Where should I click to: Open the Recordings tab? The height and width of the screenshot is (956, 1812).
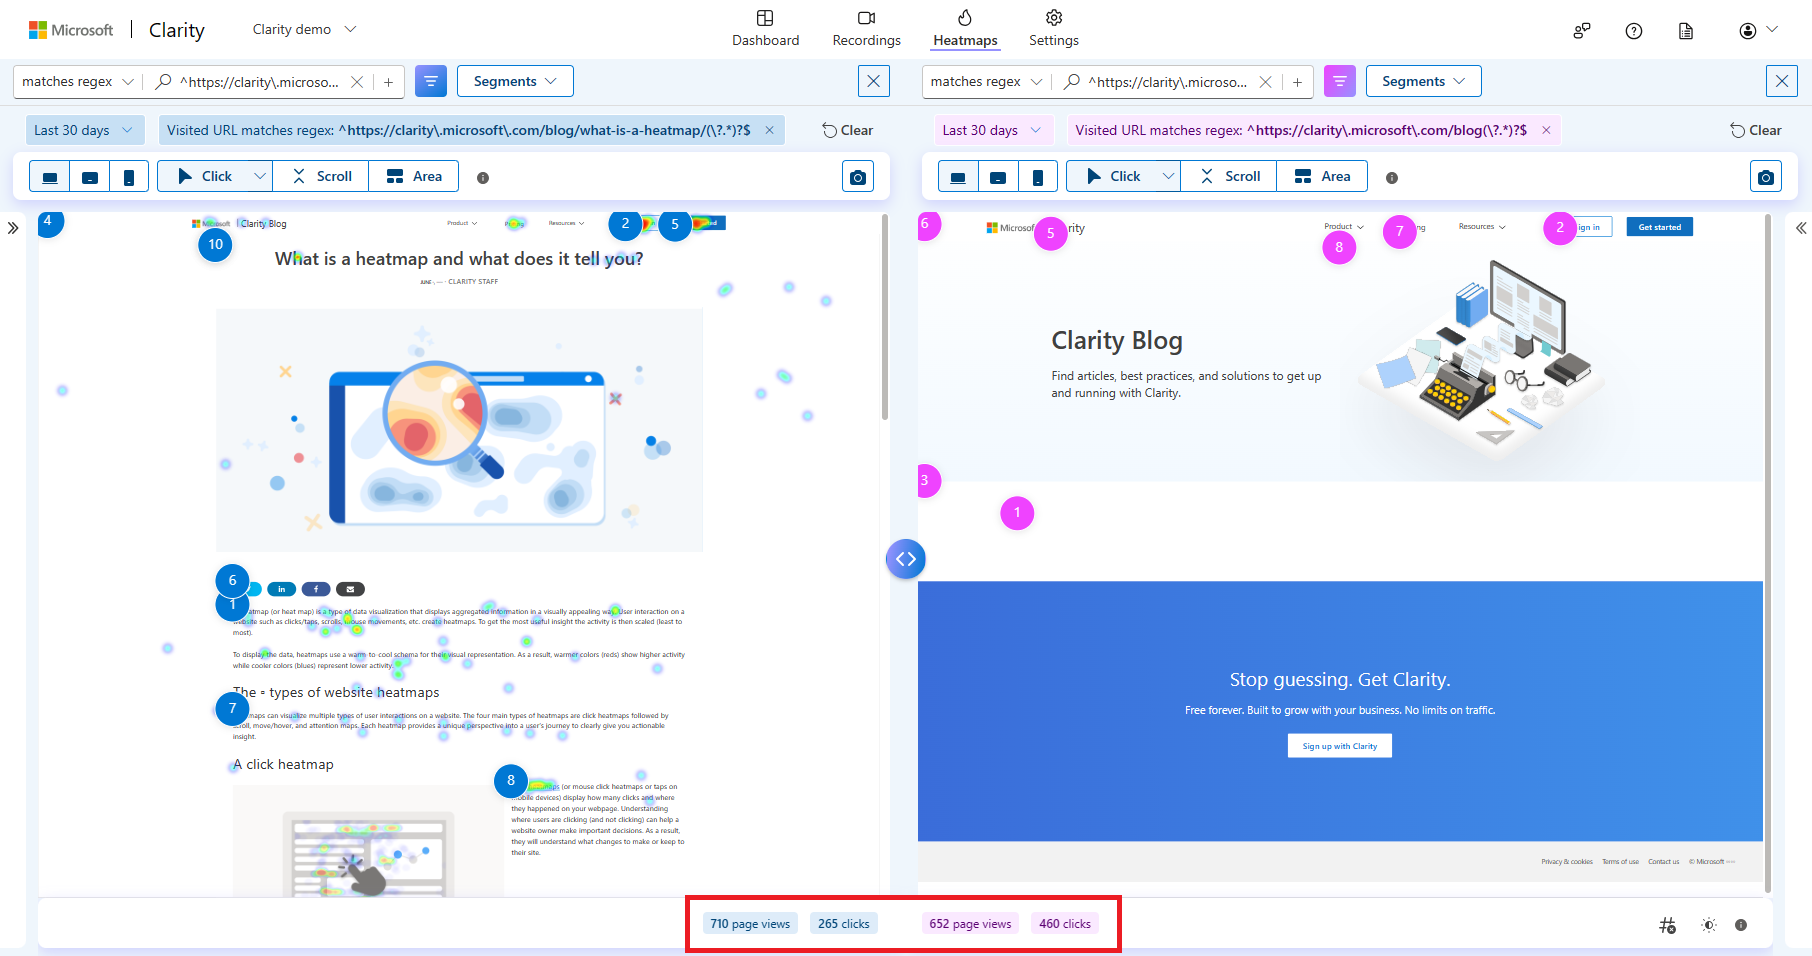866,29
